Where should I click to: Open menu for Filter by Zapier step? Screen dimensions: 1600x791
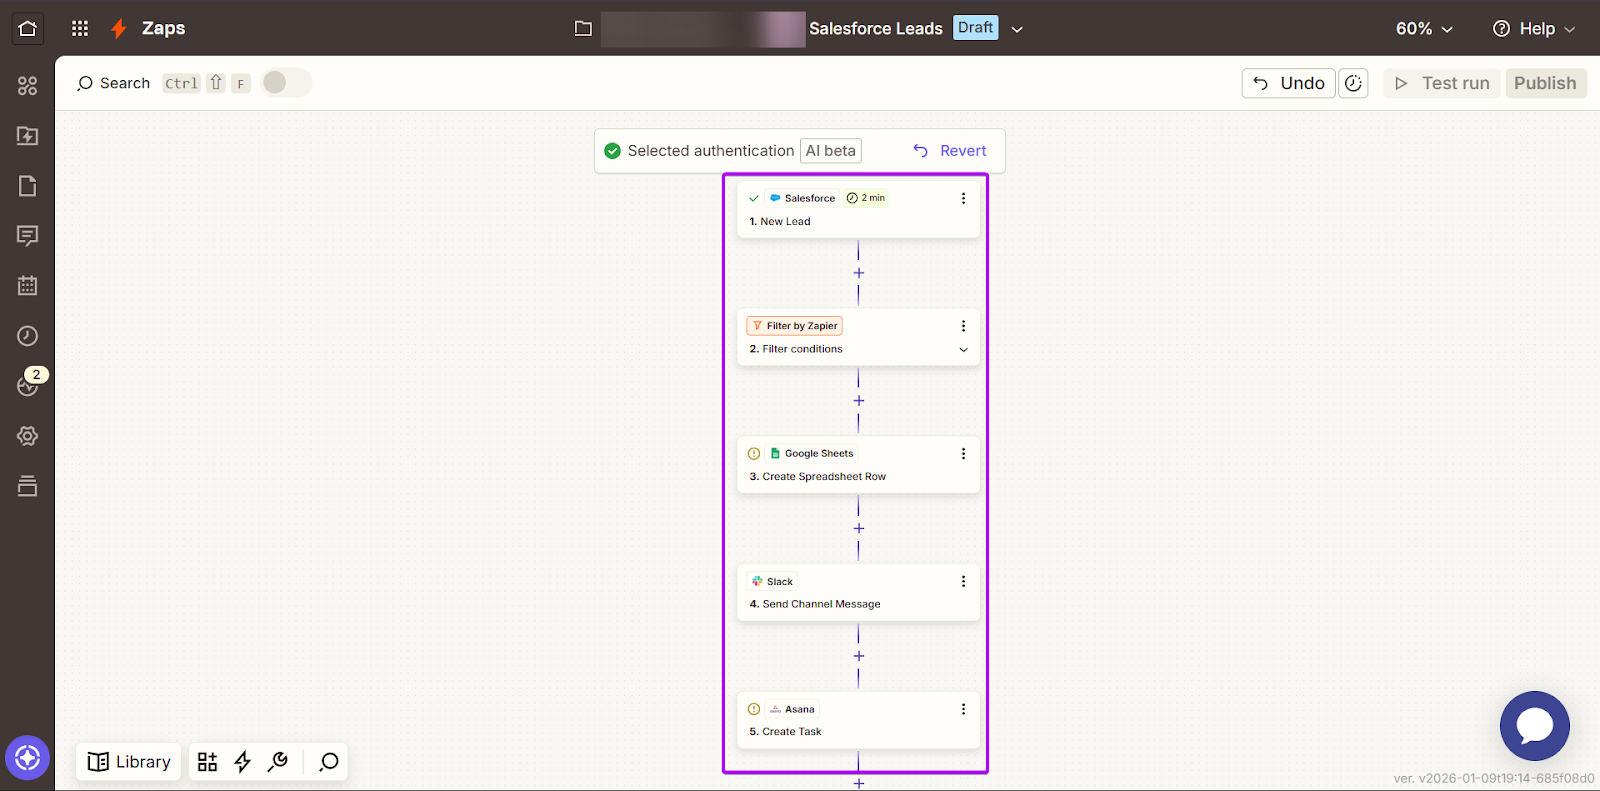click(x=963, y=326)
